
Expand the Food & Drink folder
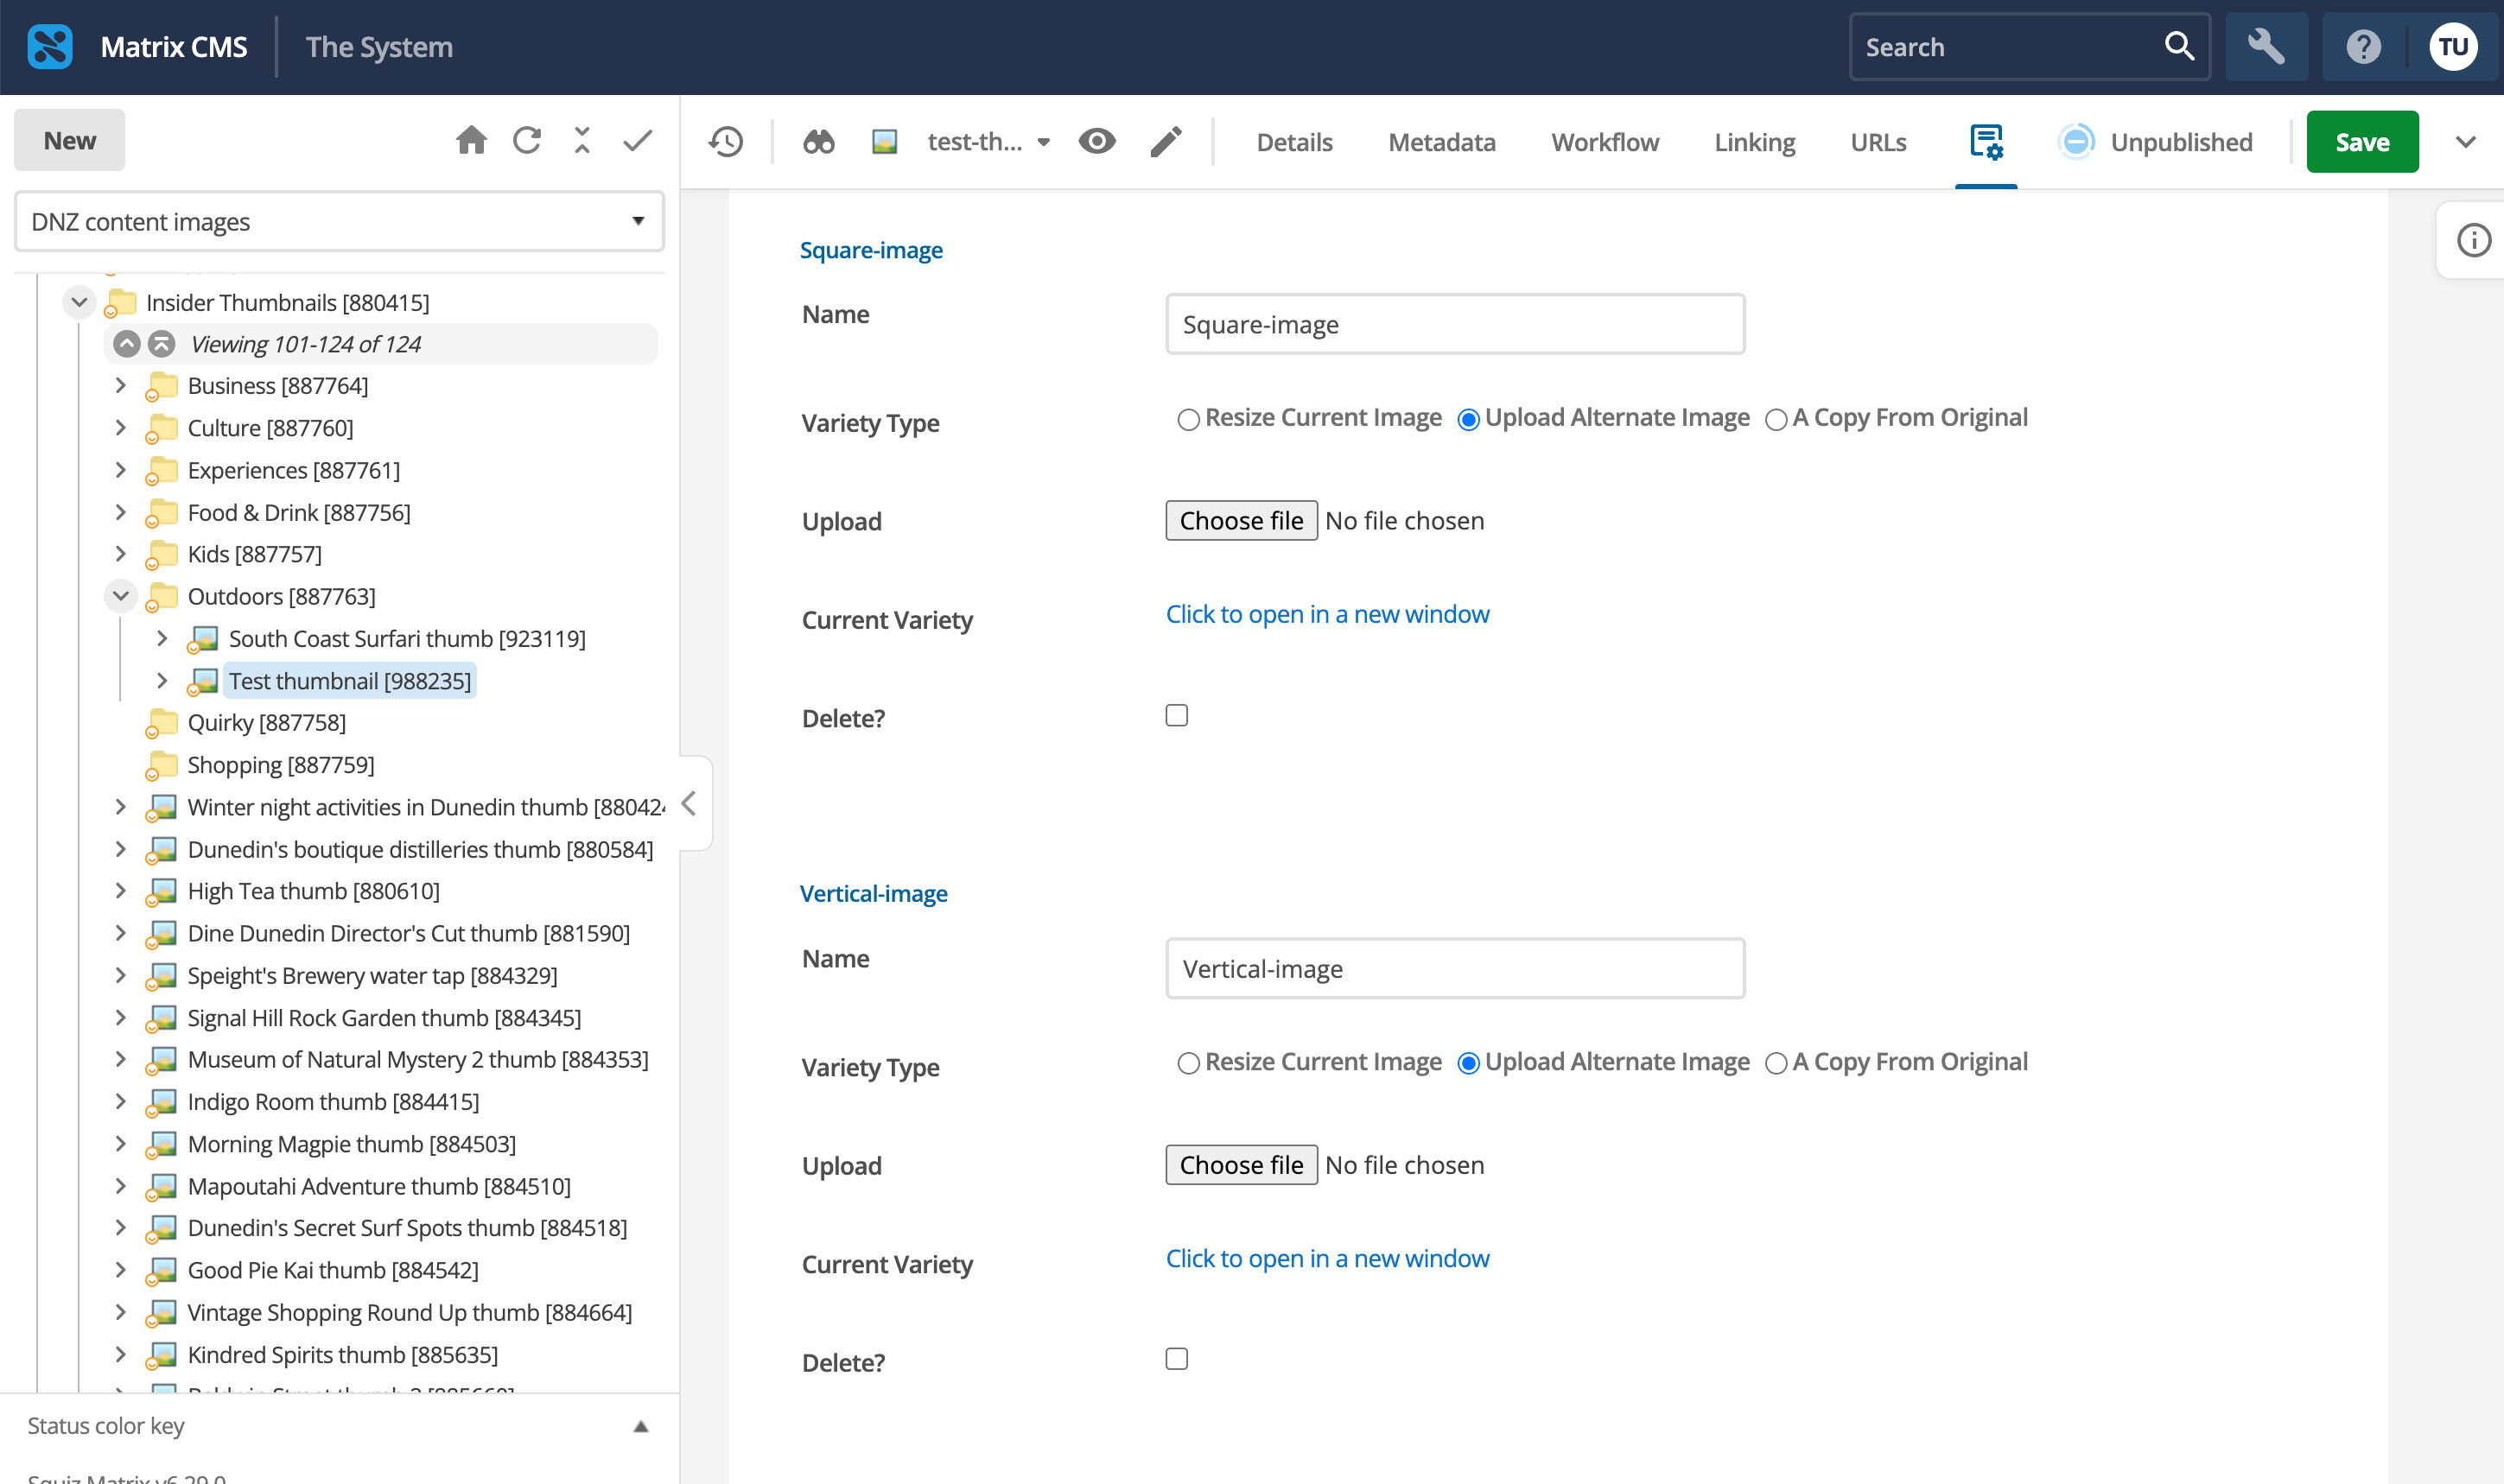[x=120, y=512]
